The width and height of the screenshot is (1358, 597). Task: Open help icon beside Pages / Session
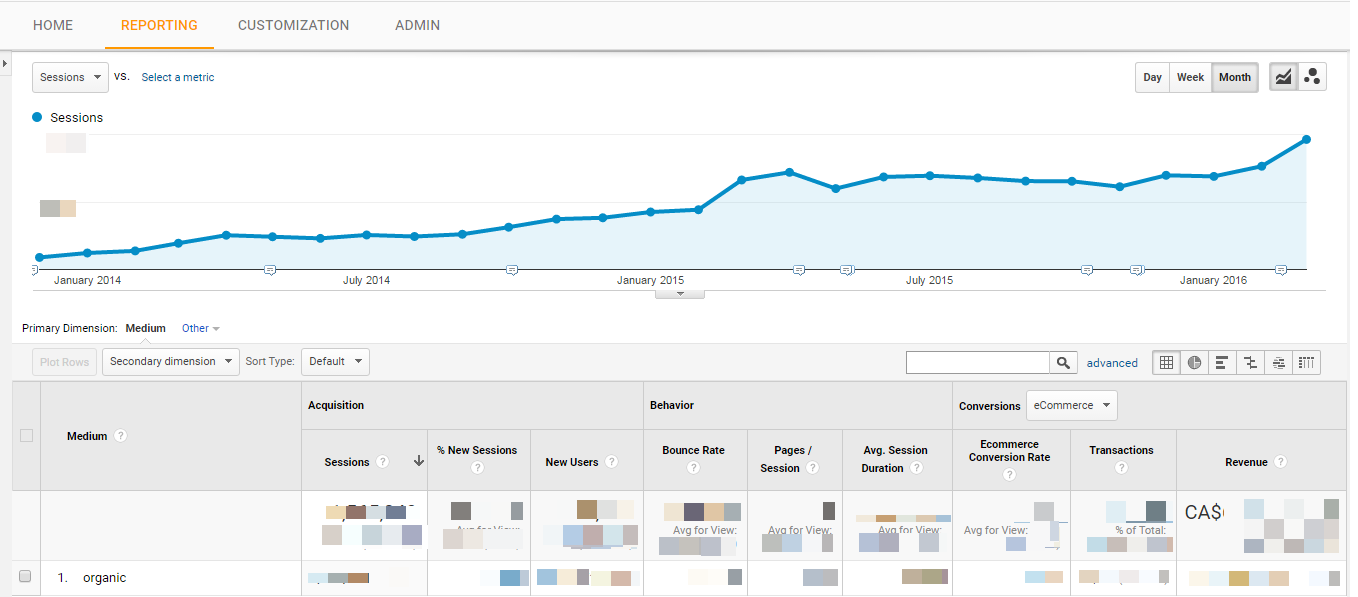coord(812,468)
